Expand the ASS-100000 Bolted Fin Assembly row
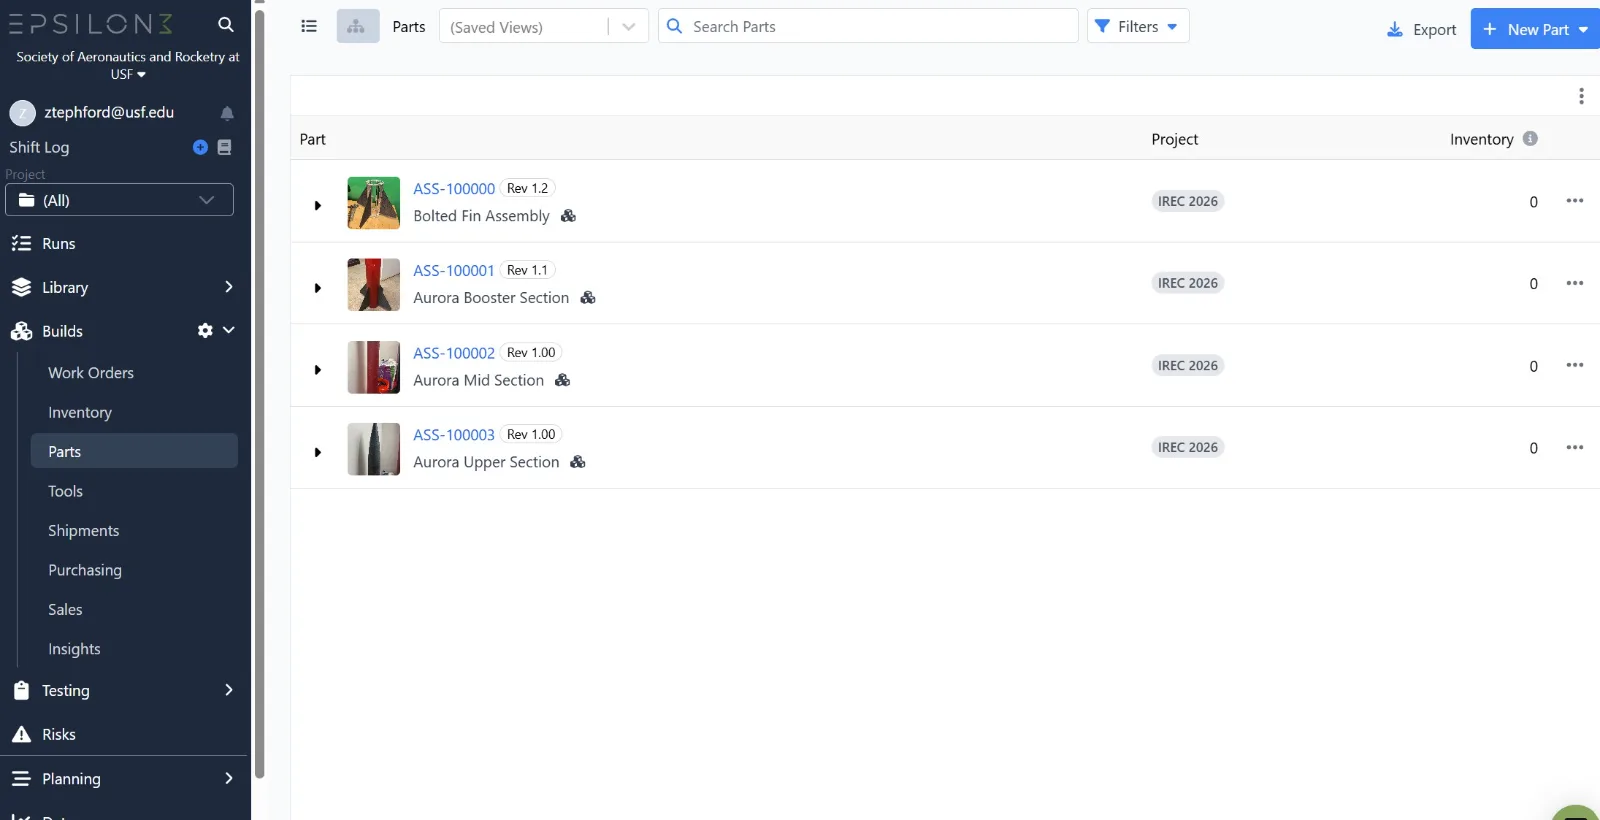Viewport: 1600px width, 820px height. (x=318, y=206)
